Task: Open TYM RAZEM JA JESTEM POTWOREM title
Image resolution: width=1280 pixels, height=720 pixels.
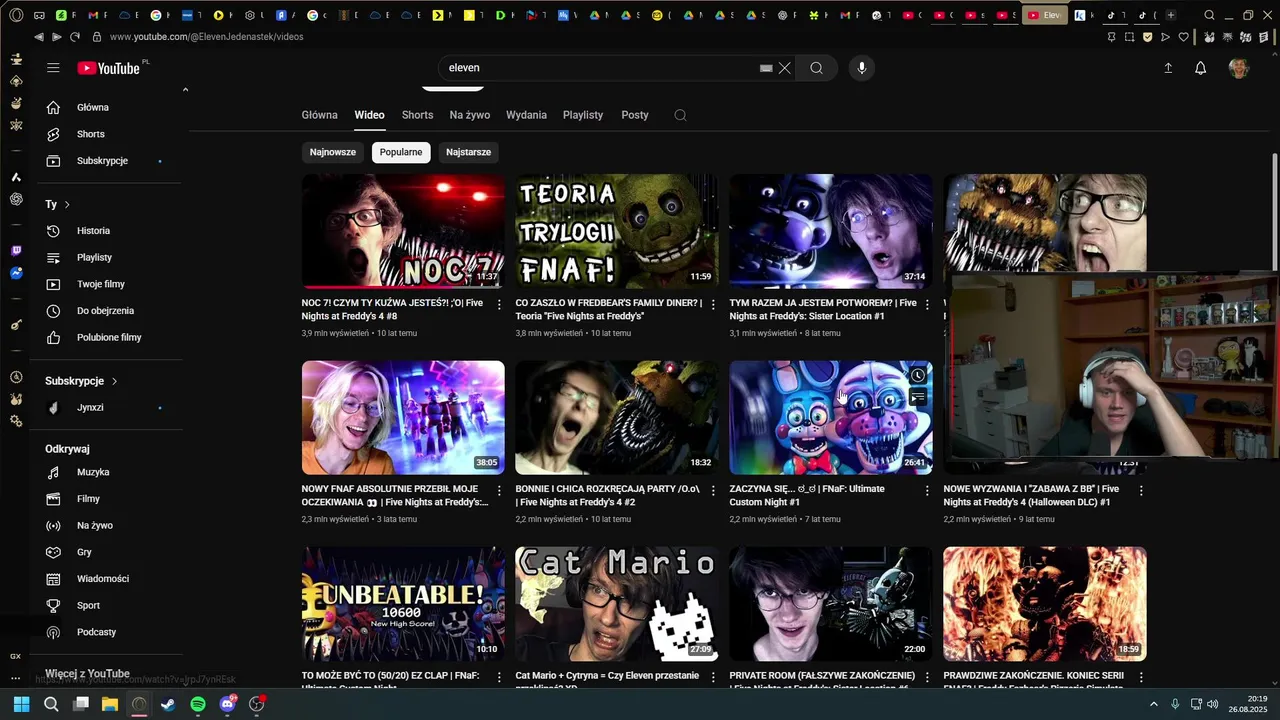Action: tap(823, 309)
